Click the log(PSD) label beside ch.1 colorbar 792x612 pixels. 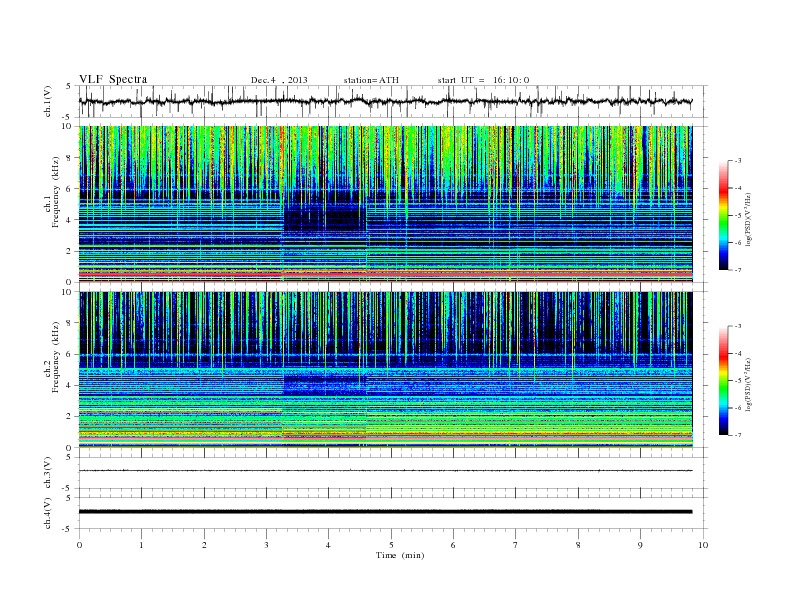(x=749, y=219)
